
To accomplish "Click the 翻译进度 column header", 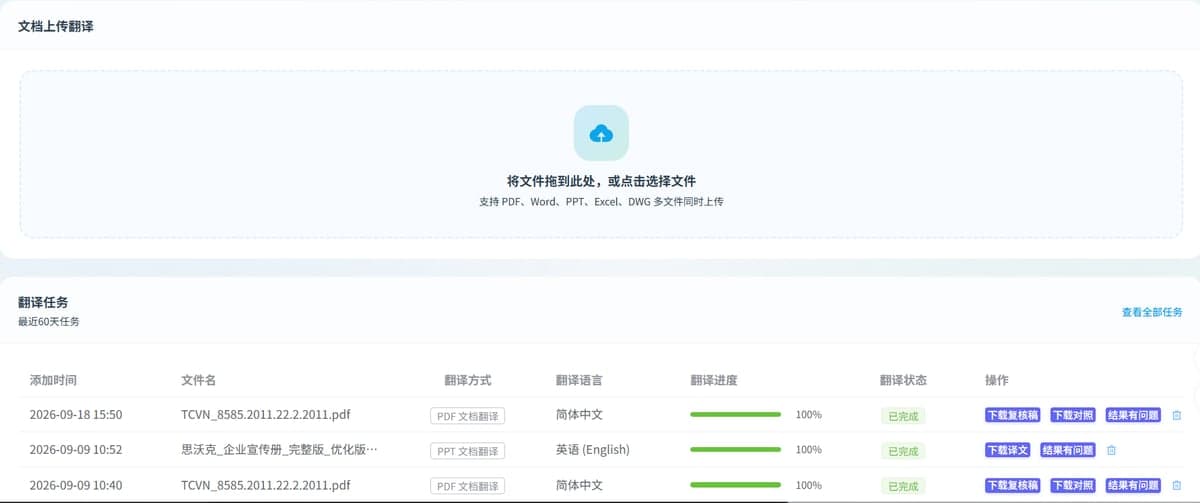I will [714, 380].
